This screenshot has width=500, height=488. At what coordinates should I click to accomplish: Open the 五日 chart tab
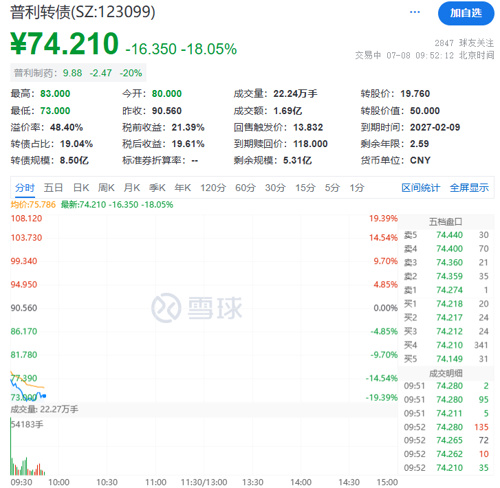coord(53,188)
